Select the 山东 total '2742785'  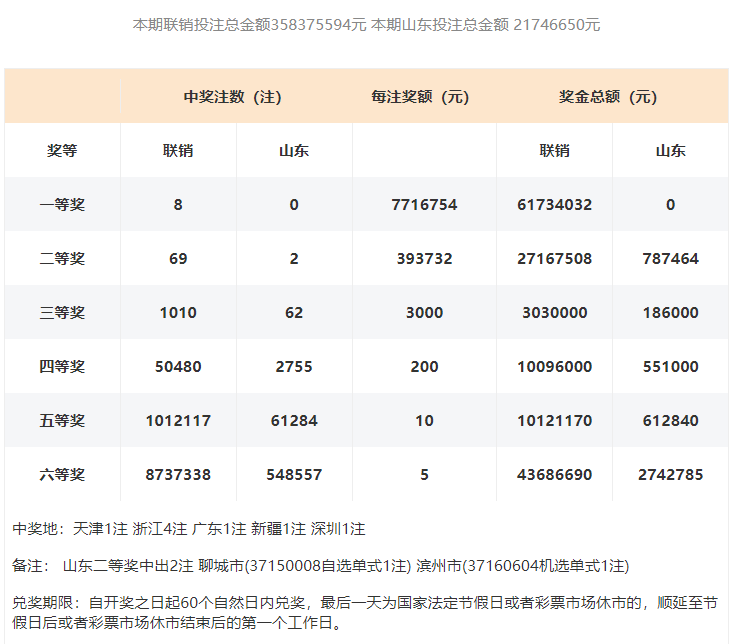(x=670, y=474)
